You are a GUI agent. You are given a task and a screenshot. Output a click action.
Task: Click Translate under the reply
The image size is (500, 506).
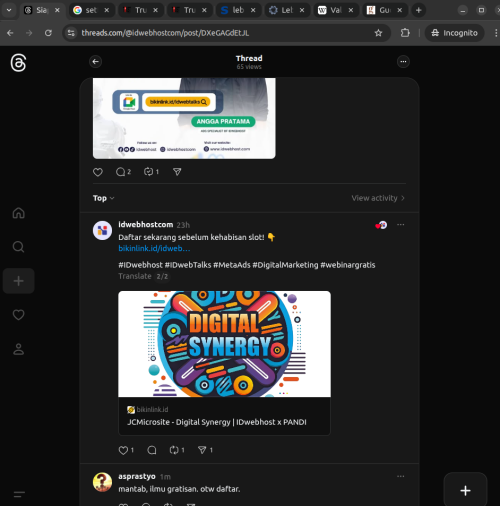point(135,276)
